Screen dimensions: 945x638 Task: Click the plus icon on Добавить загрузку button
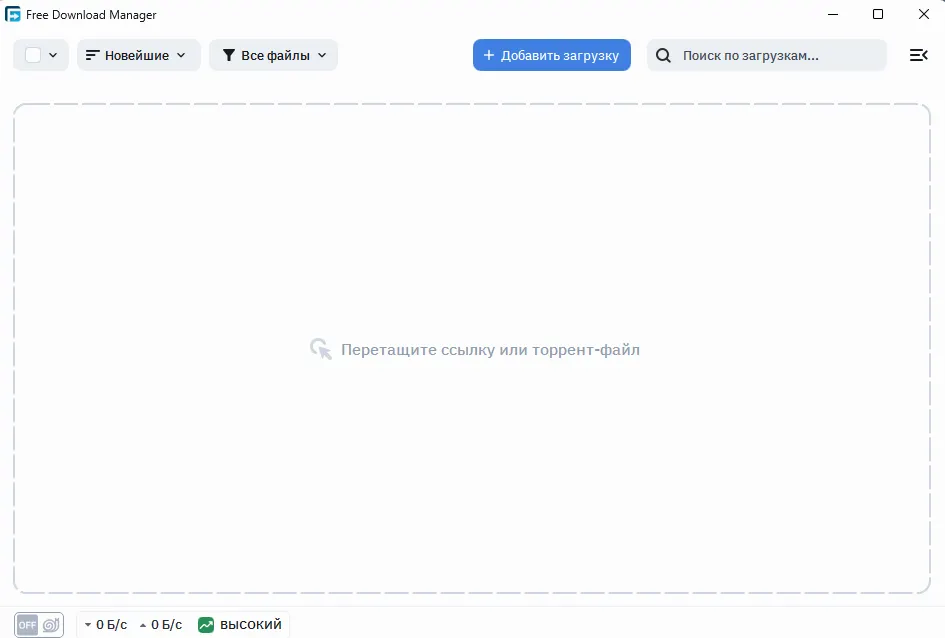coord(487,55)
